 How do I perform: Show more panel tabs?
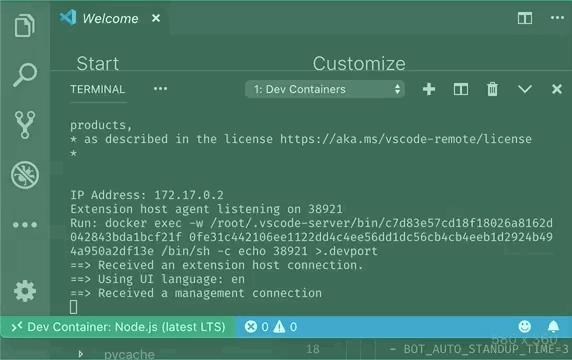tap(160, 89)
